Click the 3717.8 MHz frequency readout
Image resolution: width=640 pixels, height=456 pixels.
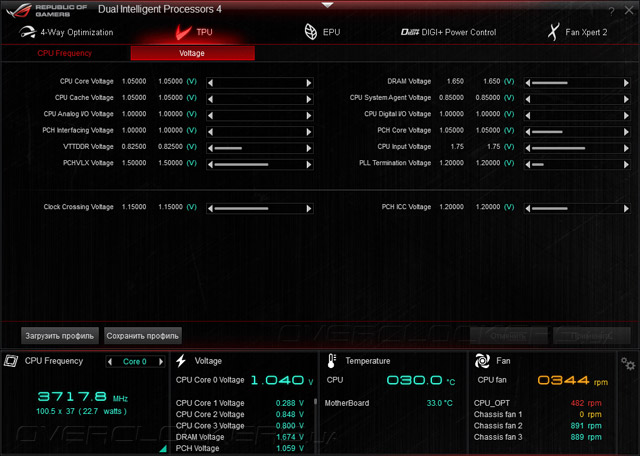click(83, 396)
